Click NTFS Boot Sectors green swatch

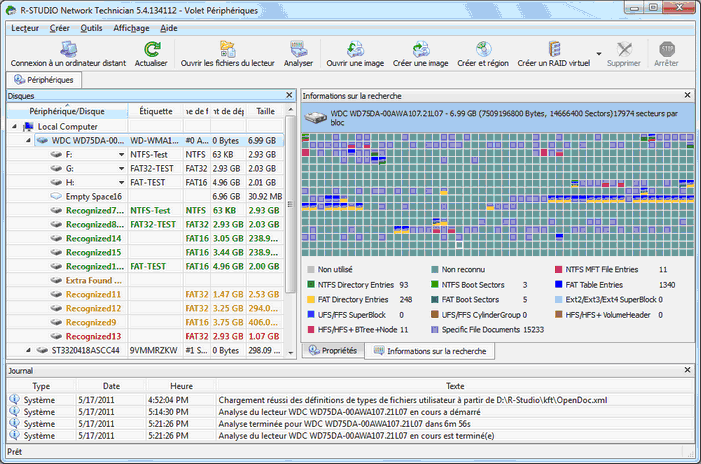(x=435, y=284)
